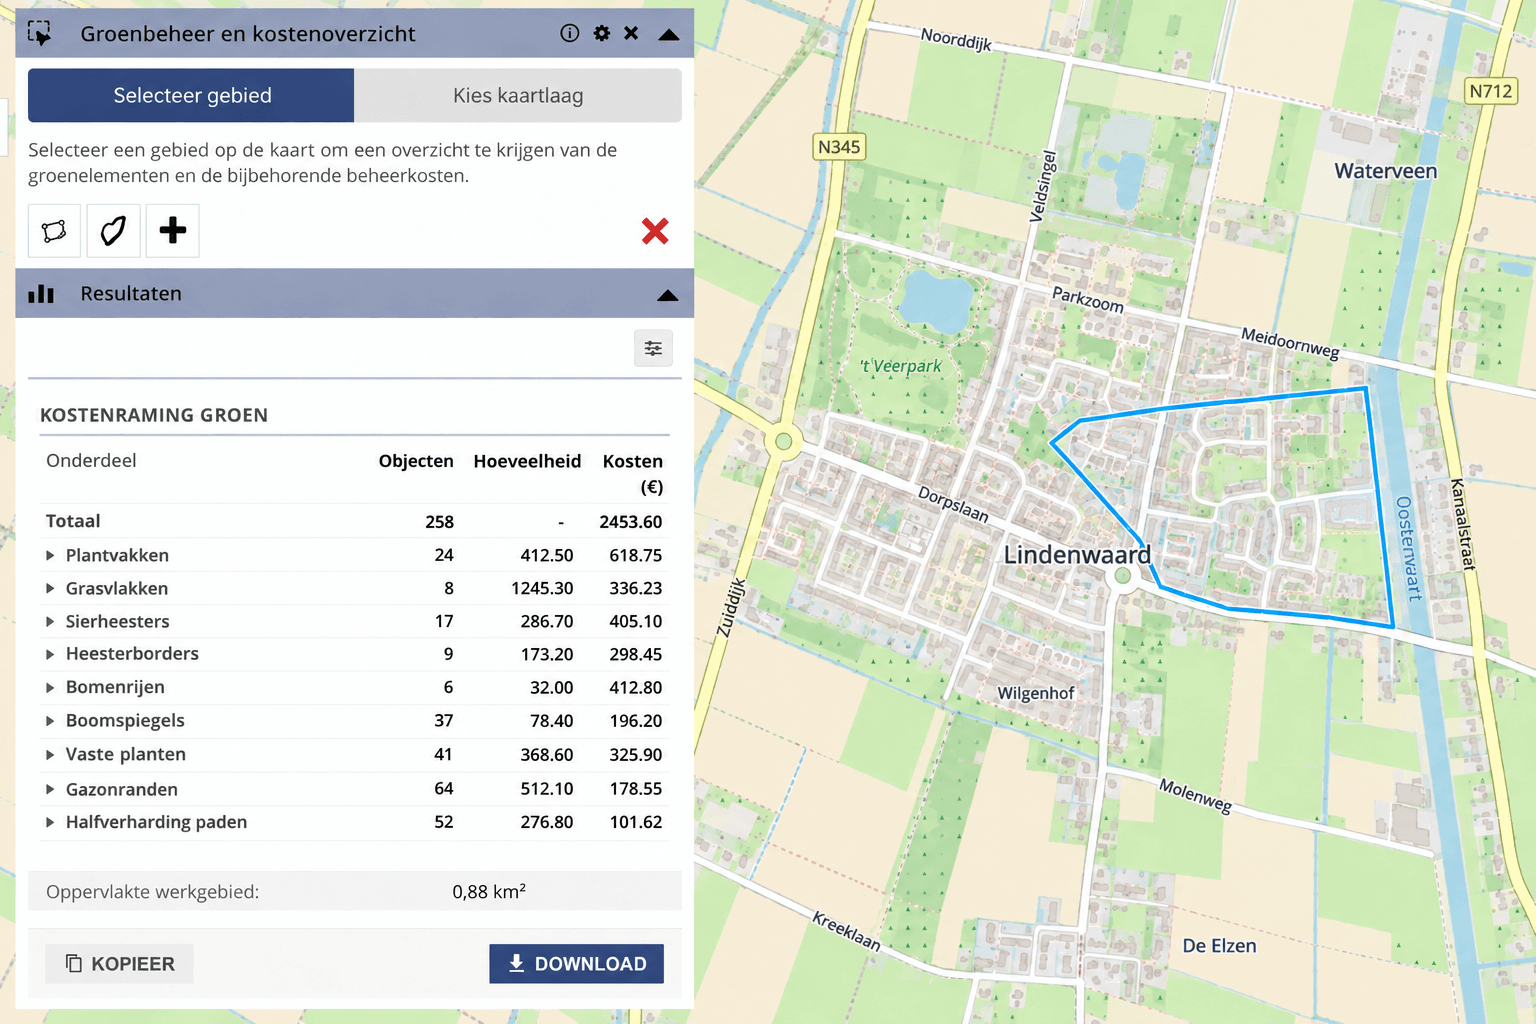The image size is (1536, 1024).
Task: Click the KOPIEER button
Action: (x=119, y=964)
